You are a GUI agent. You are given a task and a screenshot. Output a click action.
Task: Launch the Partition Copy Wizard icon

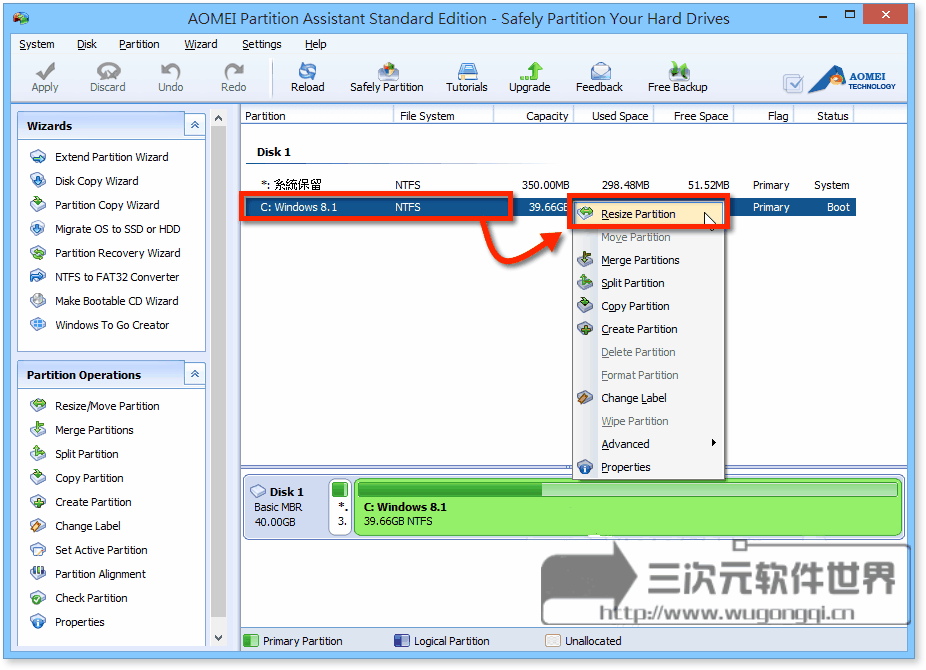pos(38,205)
